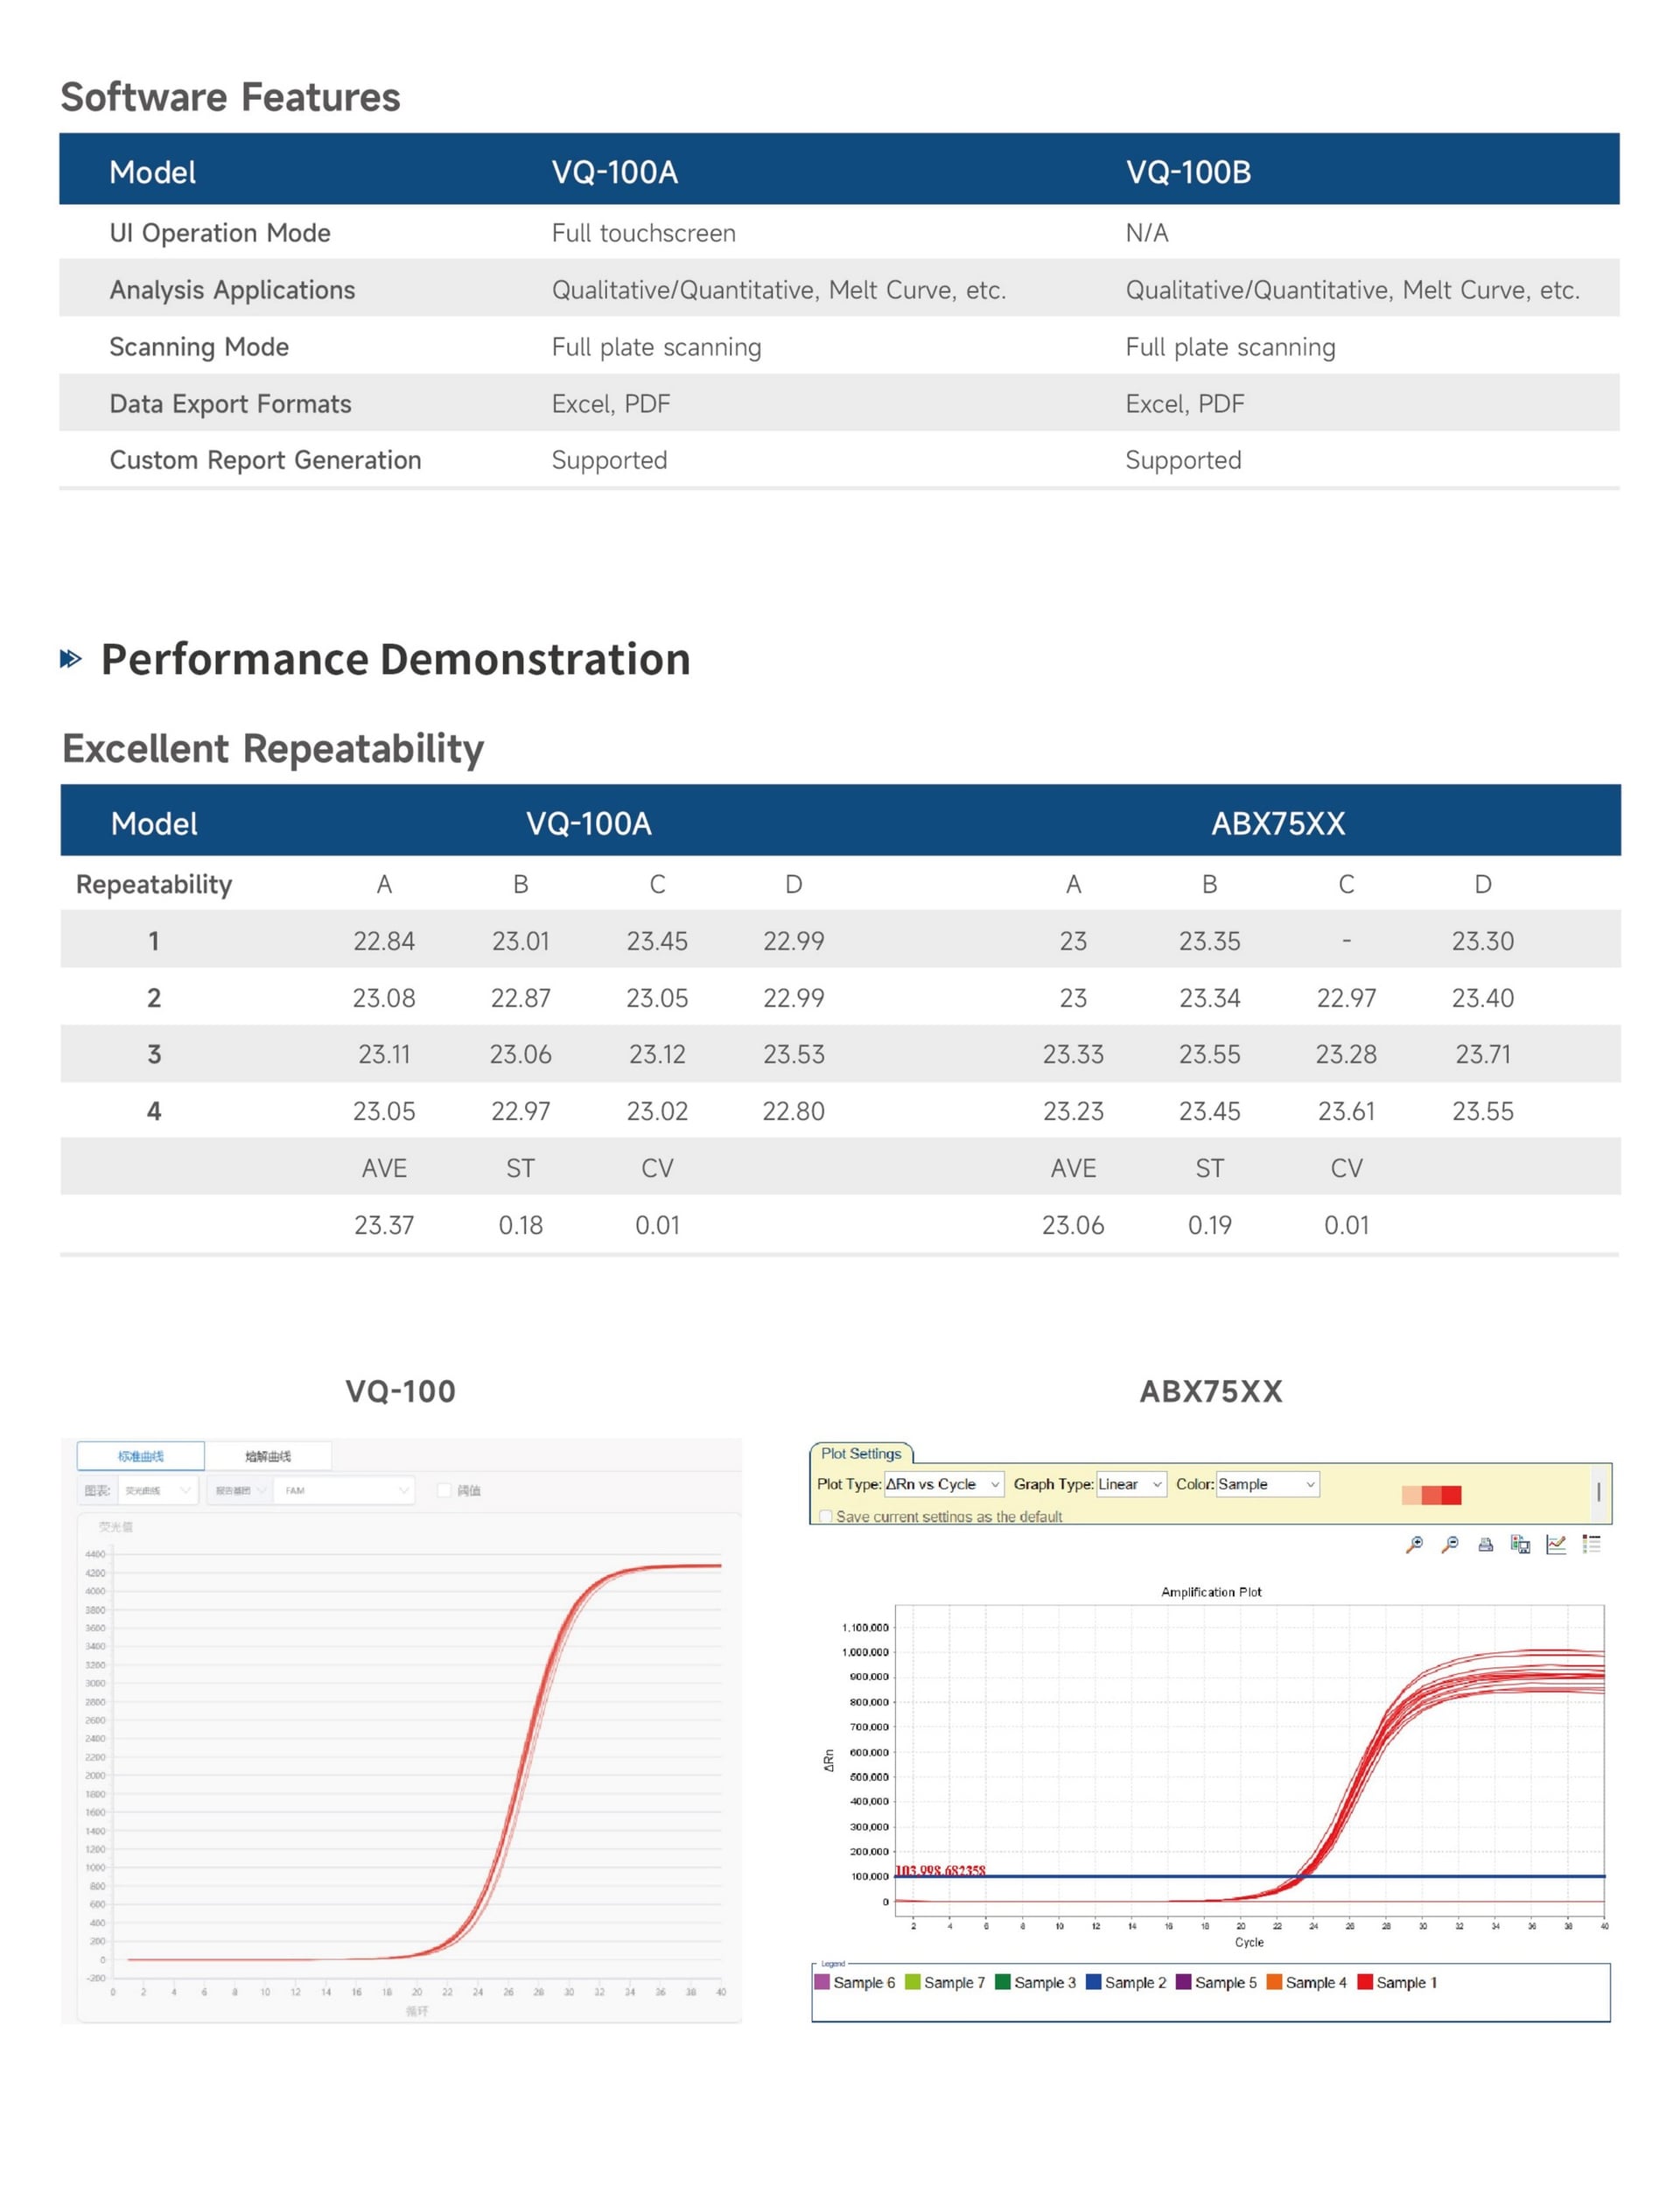Screen dimensions: 1680x2207
Task: Click the Sample 4 orange legend swatch
Action: (x=1274, y=1982)
